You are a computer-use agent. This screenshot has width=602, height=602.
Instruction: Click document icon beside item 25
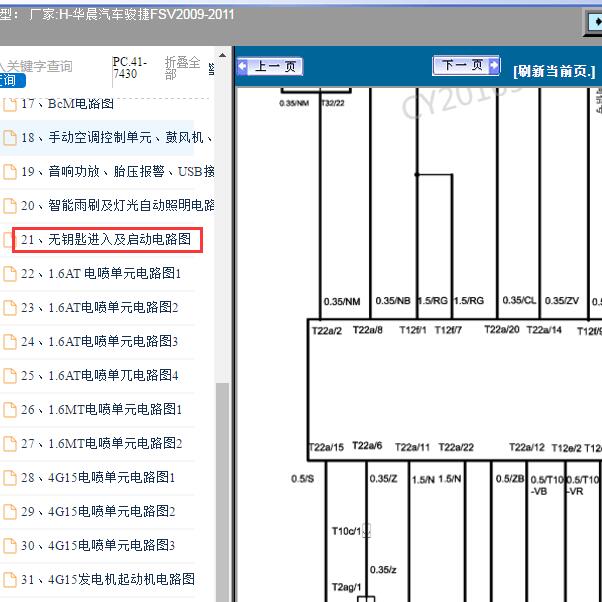tap(10, 376)
